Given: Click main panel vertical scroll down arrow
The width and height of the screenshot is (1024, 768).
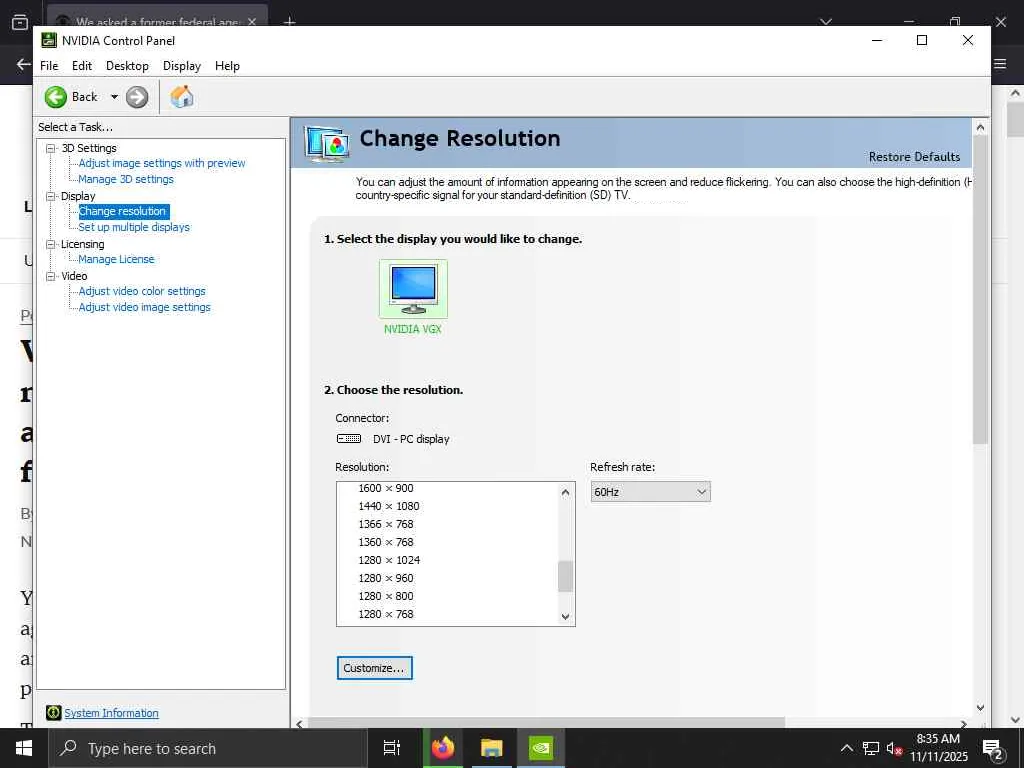Looking at the screenshot, I should pyautogui.click(x=980, y=707).
